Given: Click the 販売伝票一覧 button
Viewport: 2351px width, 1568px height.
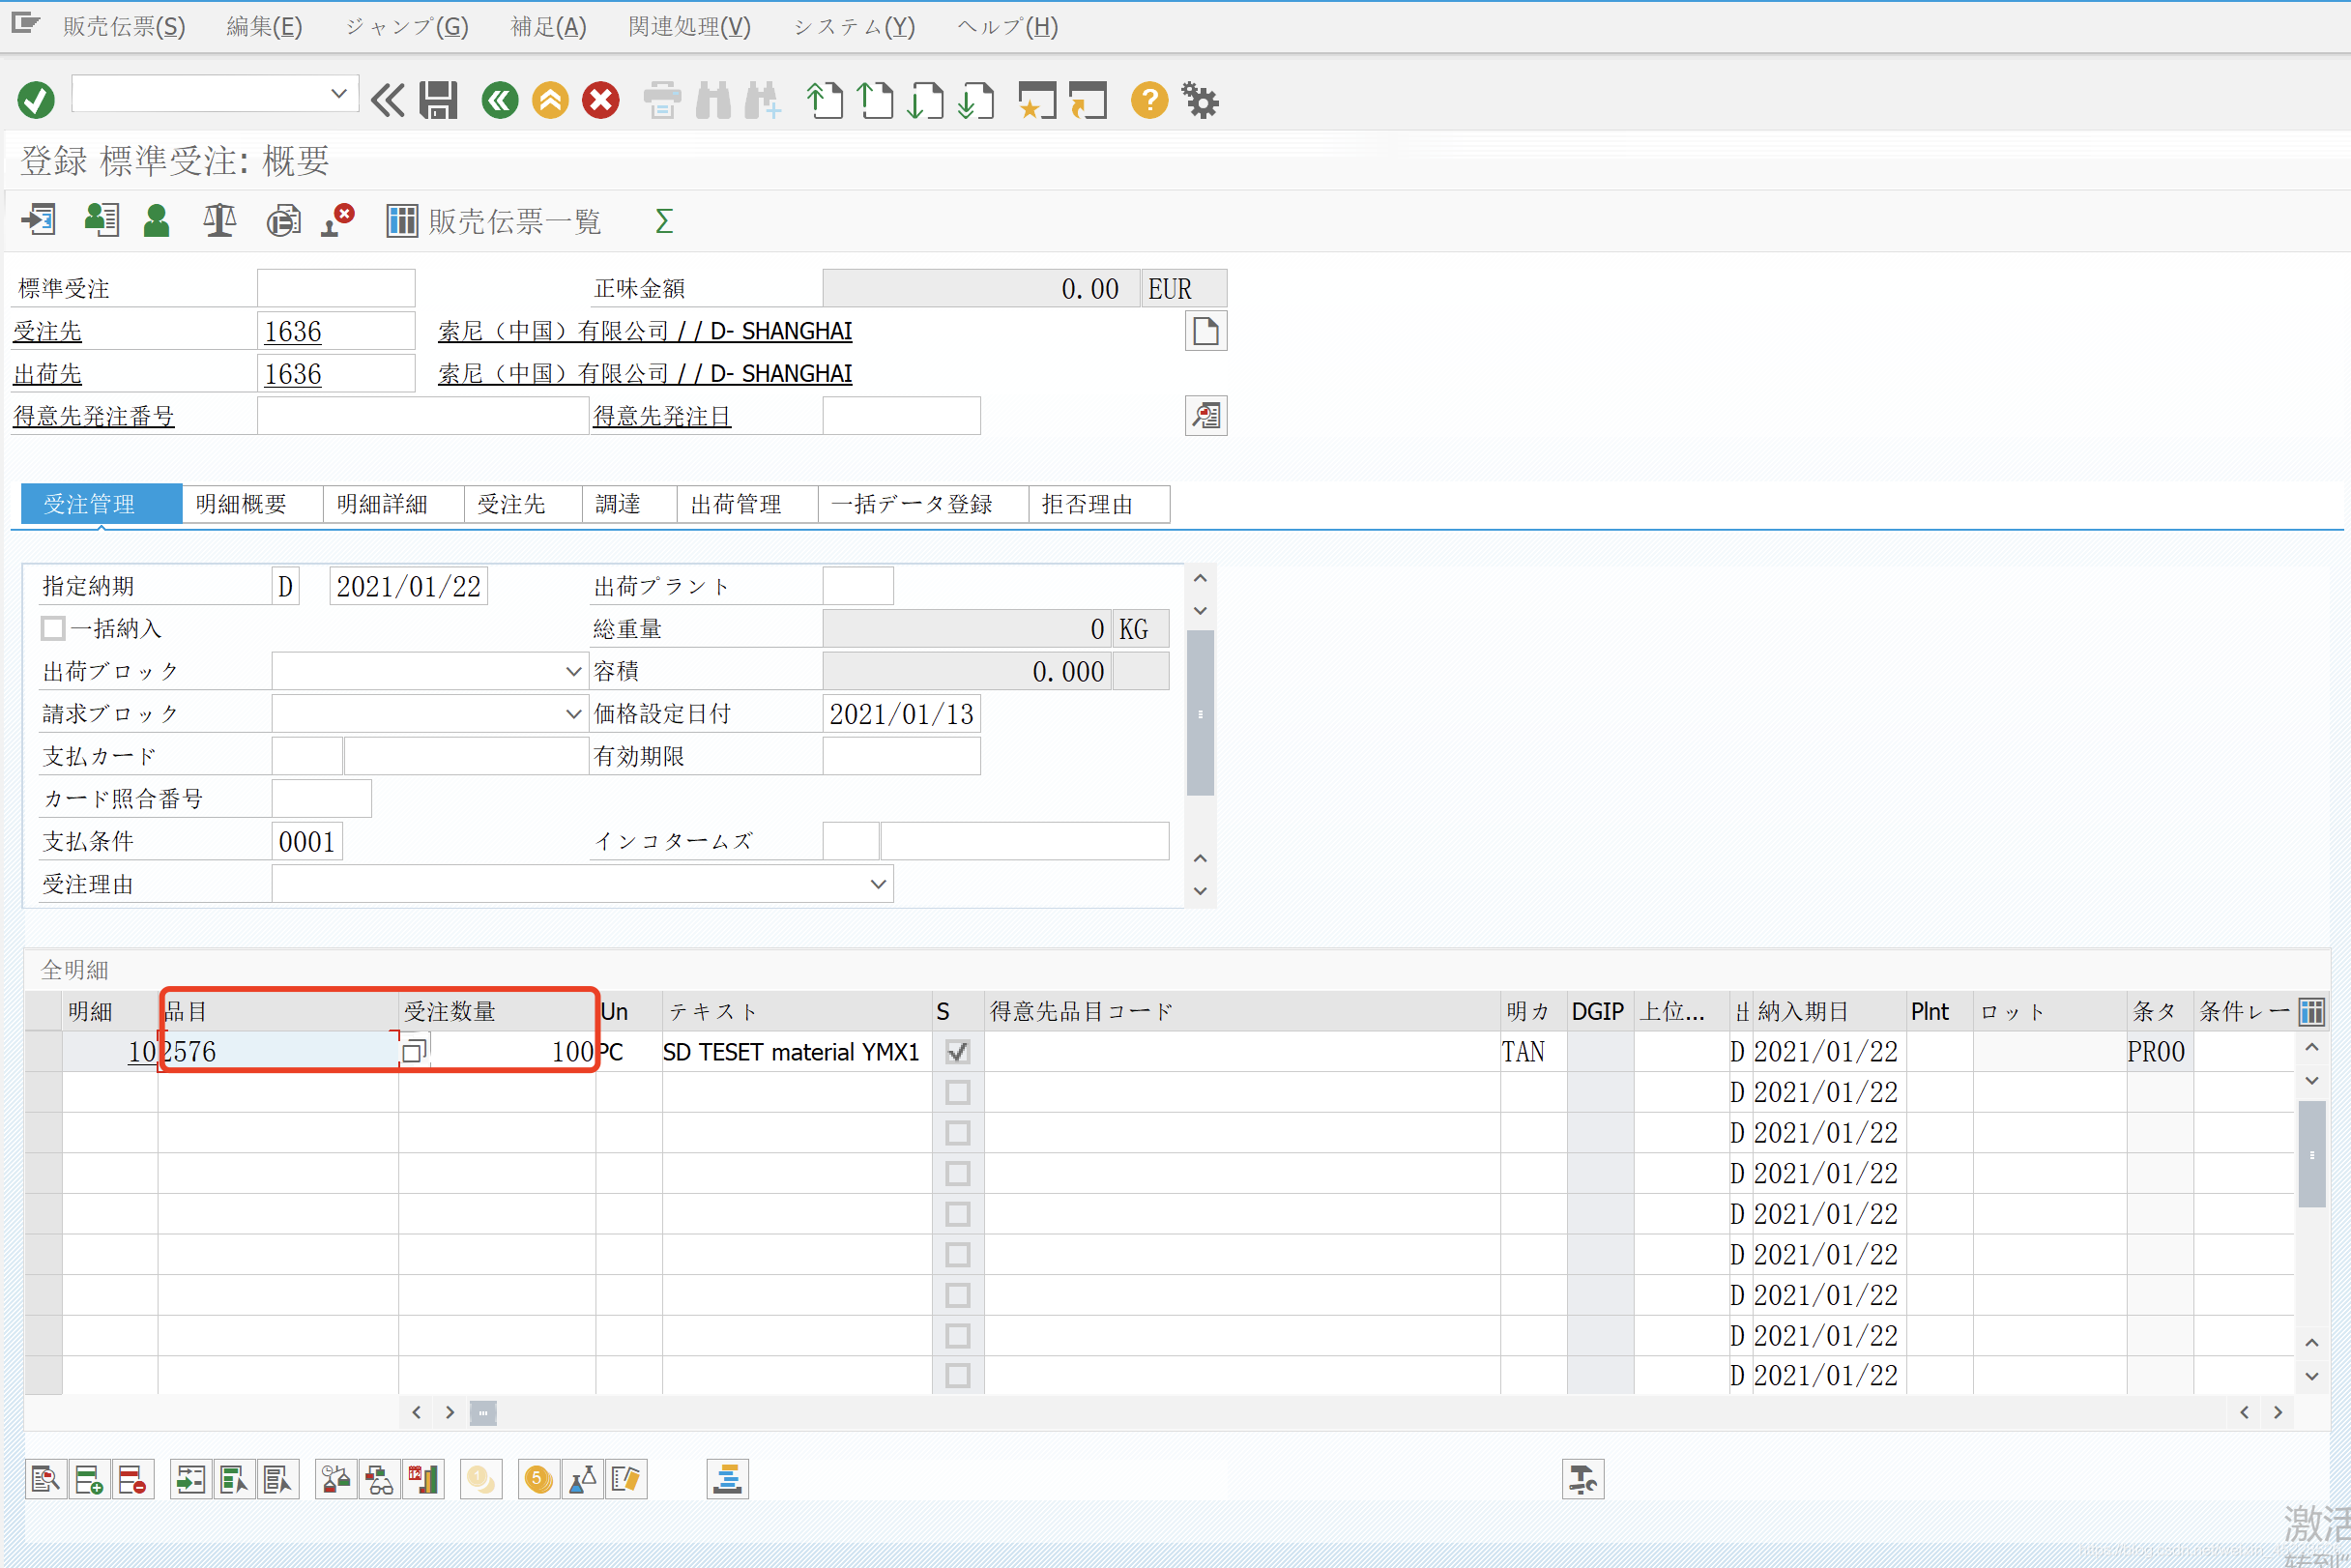Looking at the screenshot, I should pyautogui.click(x=495, y=221).
